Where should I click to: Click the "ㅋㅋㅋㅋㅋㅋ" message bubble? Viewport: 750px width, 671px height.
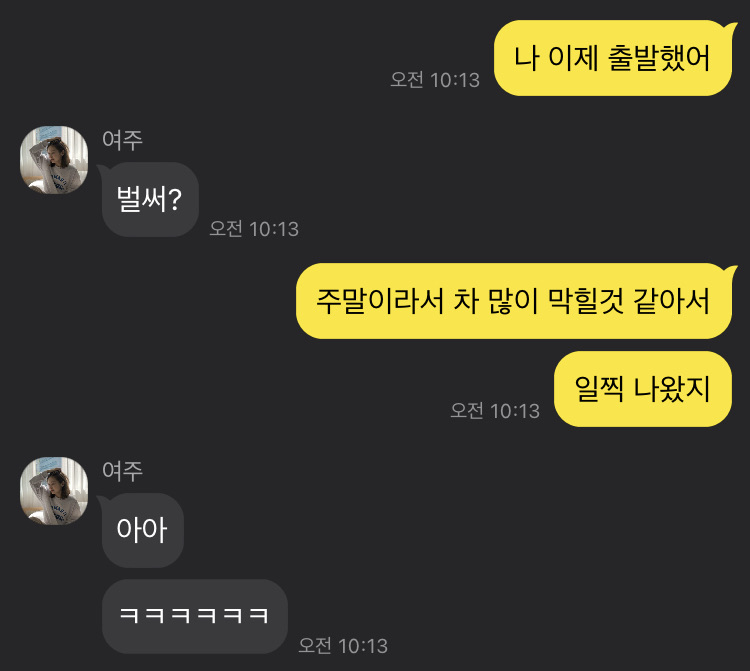click(x=195, y=616)
